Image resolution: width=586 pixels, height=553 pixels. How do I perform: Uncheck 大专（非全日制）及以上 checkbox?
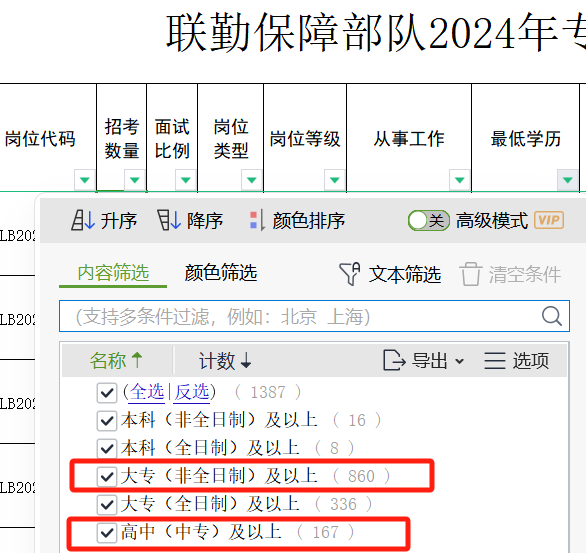107,476
